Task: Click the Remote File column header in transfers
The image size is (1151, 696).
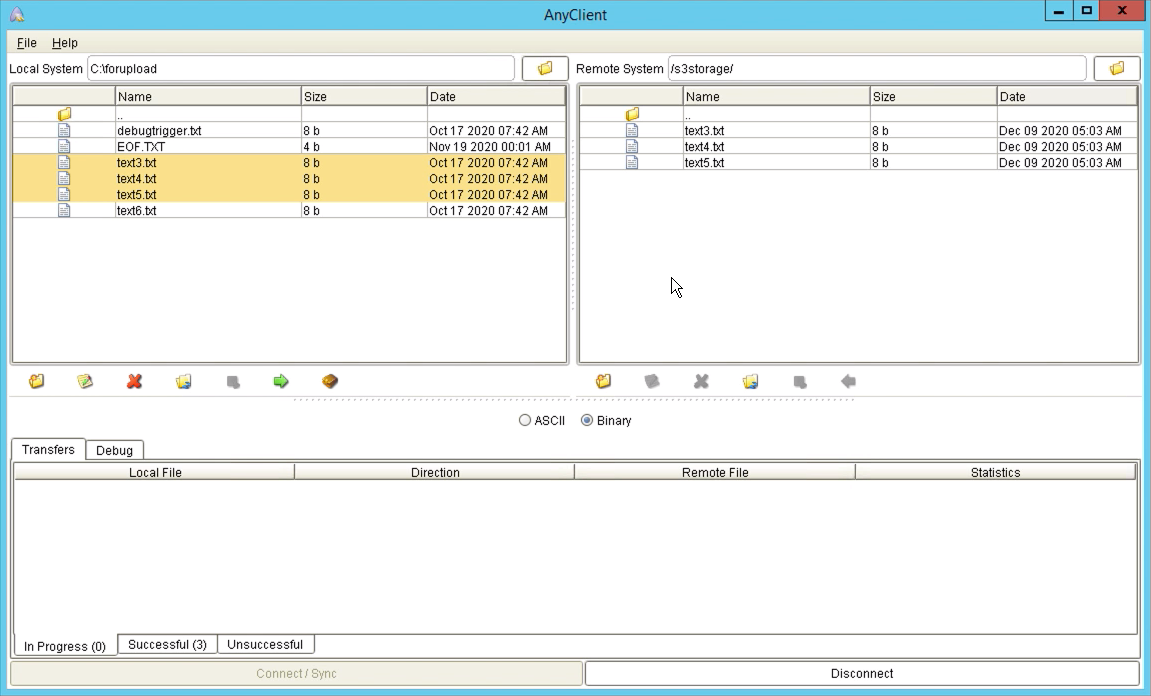Action: (715, 472)
